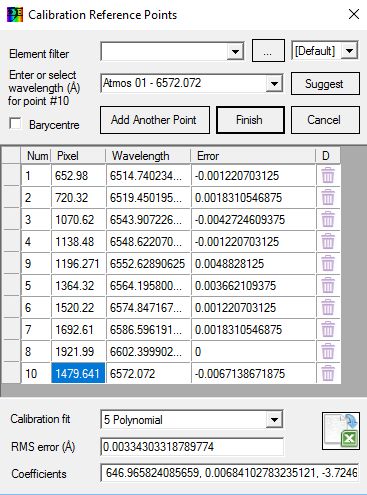Image resolution: width=367 pixels, height=495 pixels.
Task: Select wavelength cell 6514.740234...
Action: pyautogui.click(x=148, y=175)
